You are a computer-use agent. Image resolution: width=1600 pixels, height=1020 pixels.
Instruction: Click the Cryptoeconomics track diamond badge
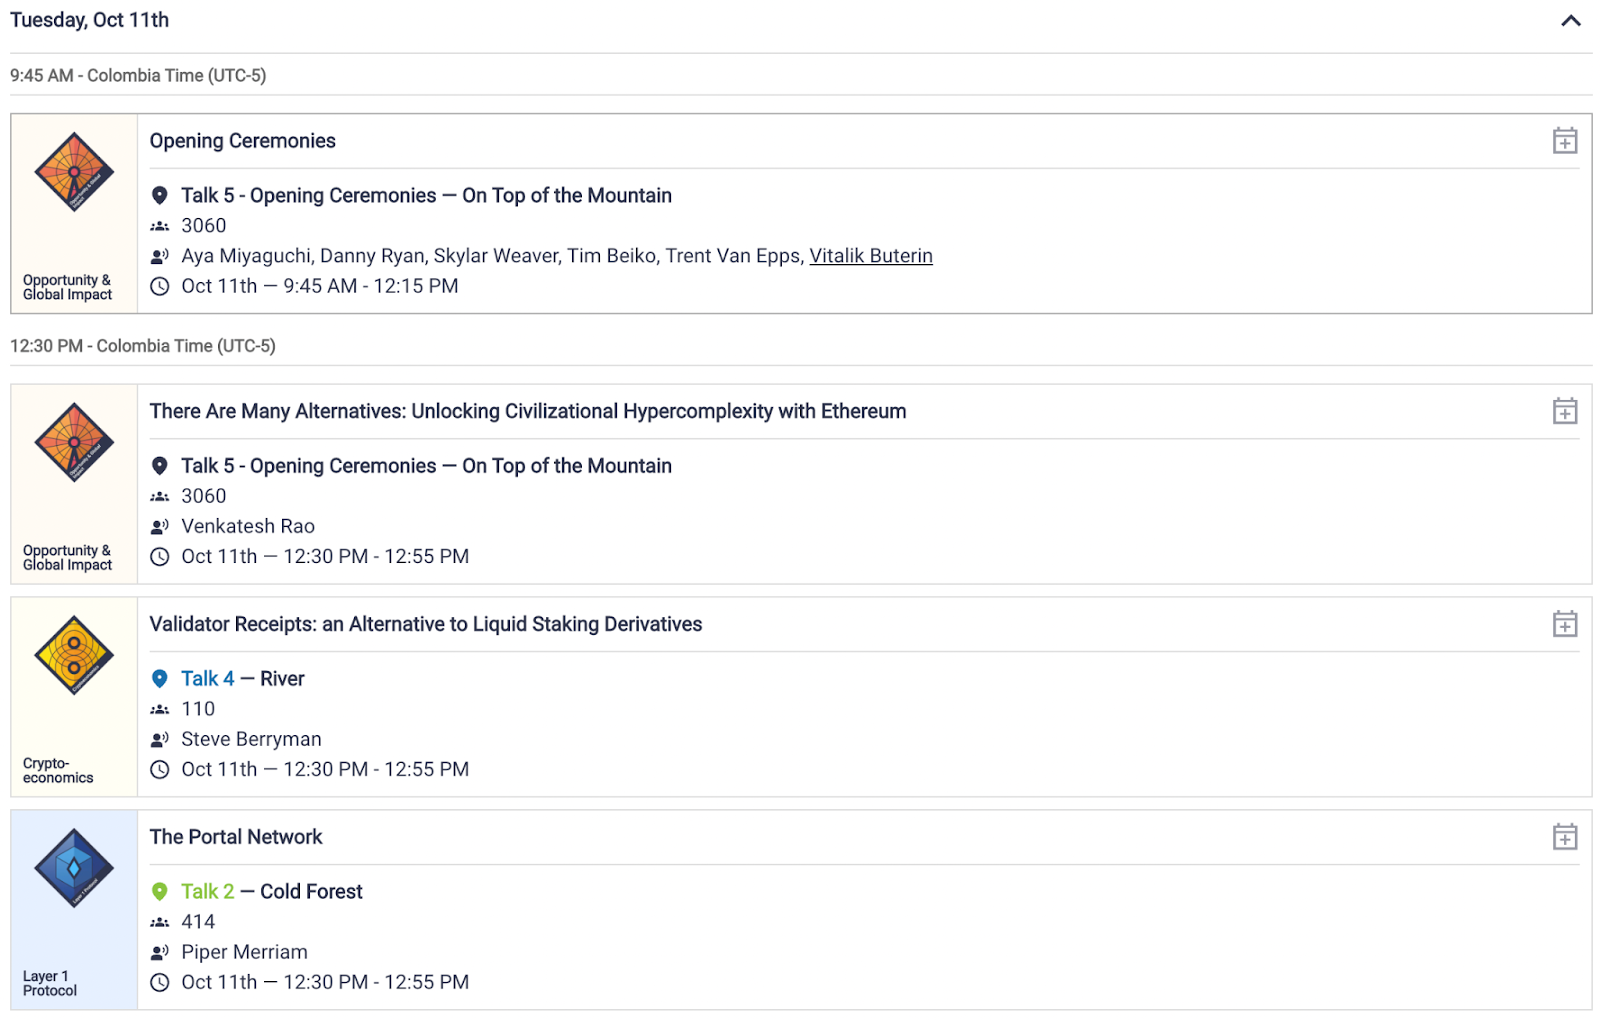pyautogui.click(x=74, y=655)
